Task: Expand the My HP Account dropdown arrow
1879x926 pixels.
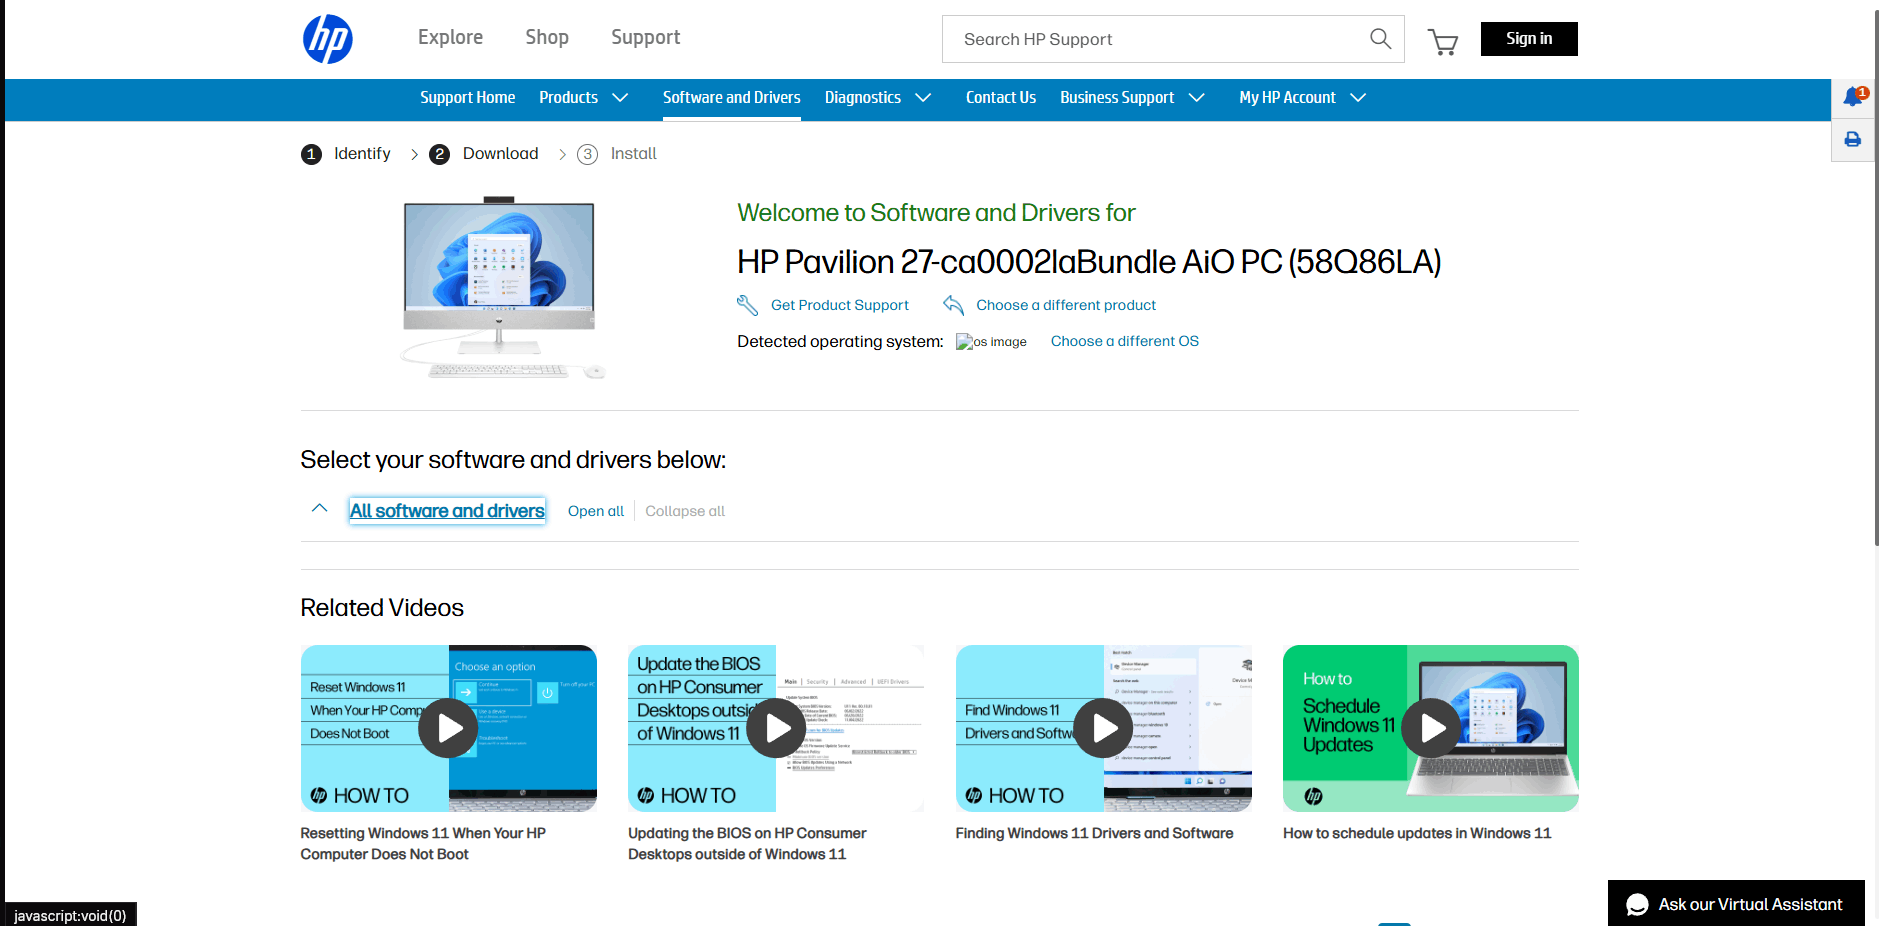Action: coord(1358,98)
